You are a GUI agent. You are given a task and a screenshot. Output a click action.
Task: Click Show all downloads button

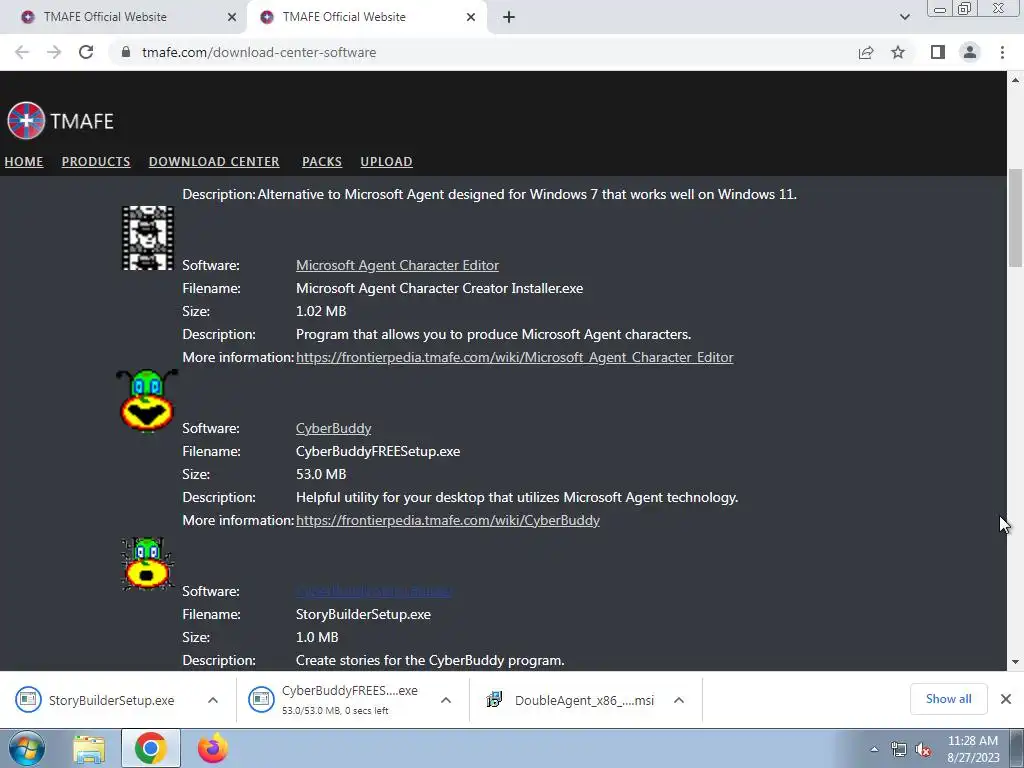[x=948, y=699]
